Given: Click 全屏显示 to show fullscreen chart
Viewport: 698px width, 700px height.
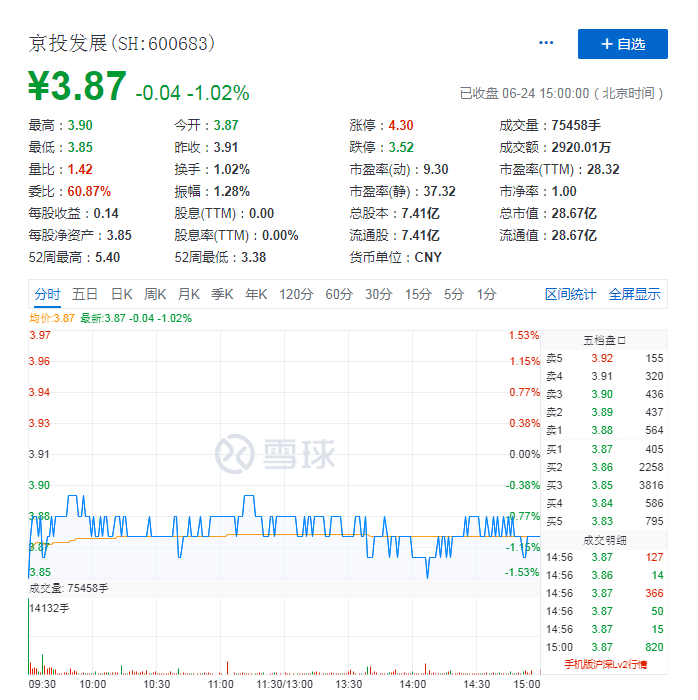Looking at the screenshot, I should 634,294.
